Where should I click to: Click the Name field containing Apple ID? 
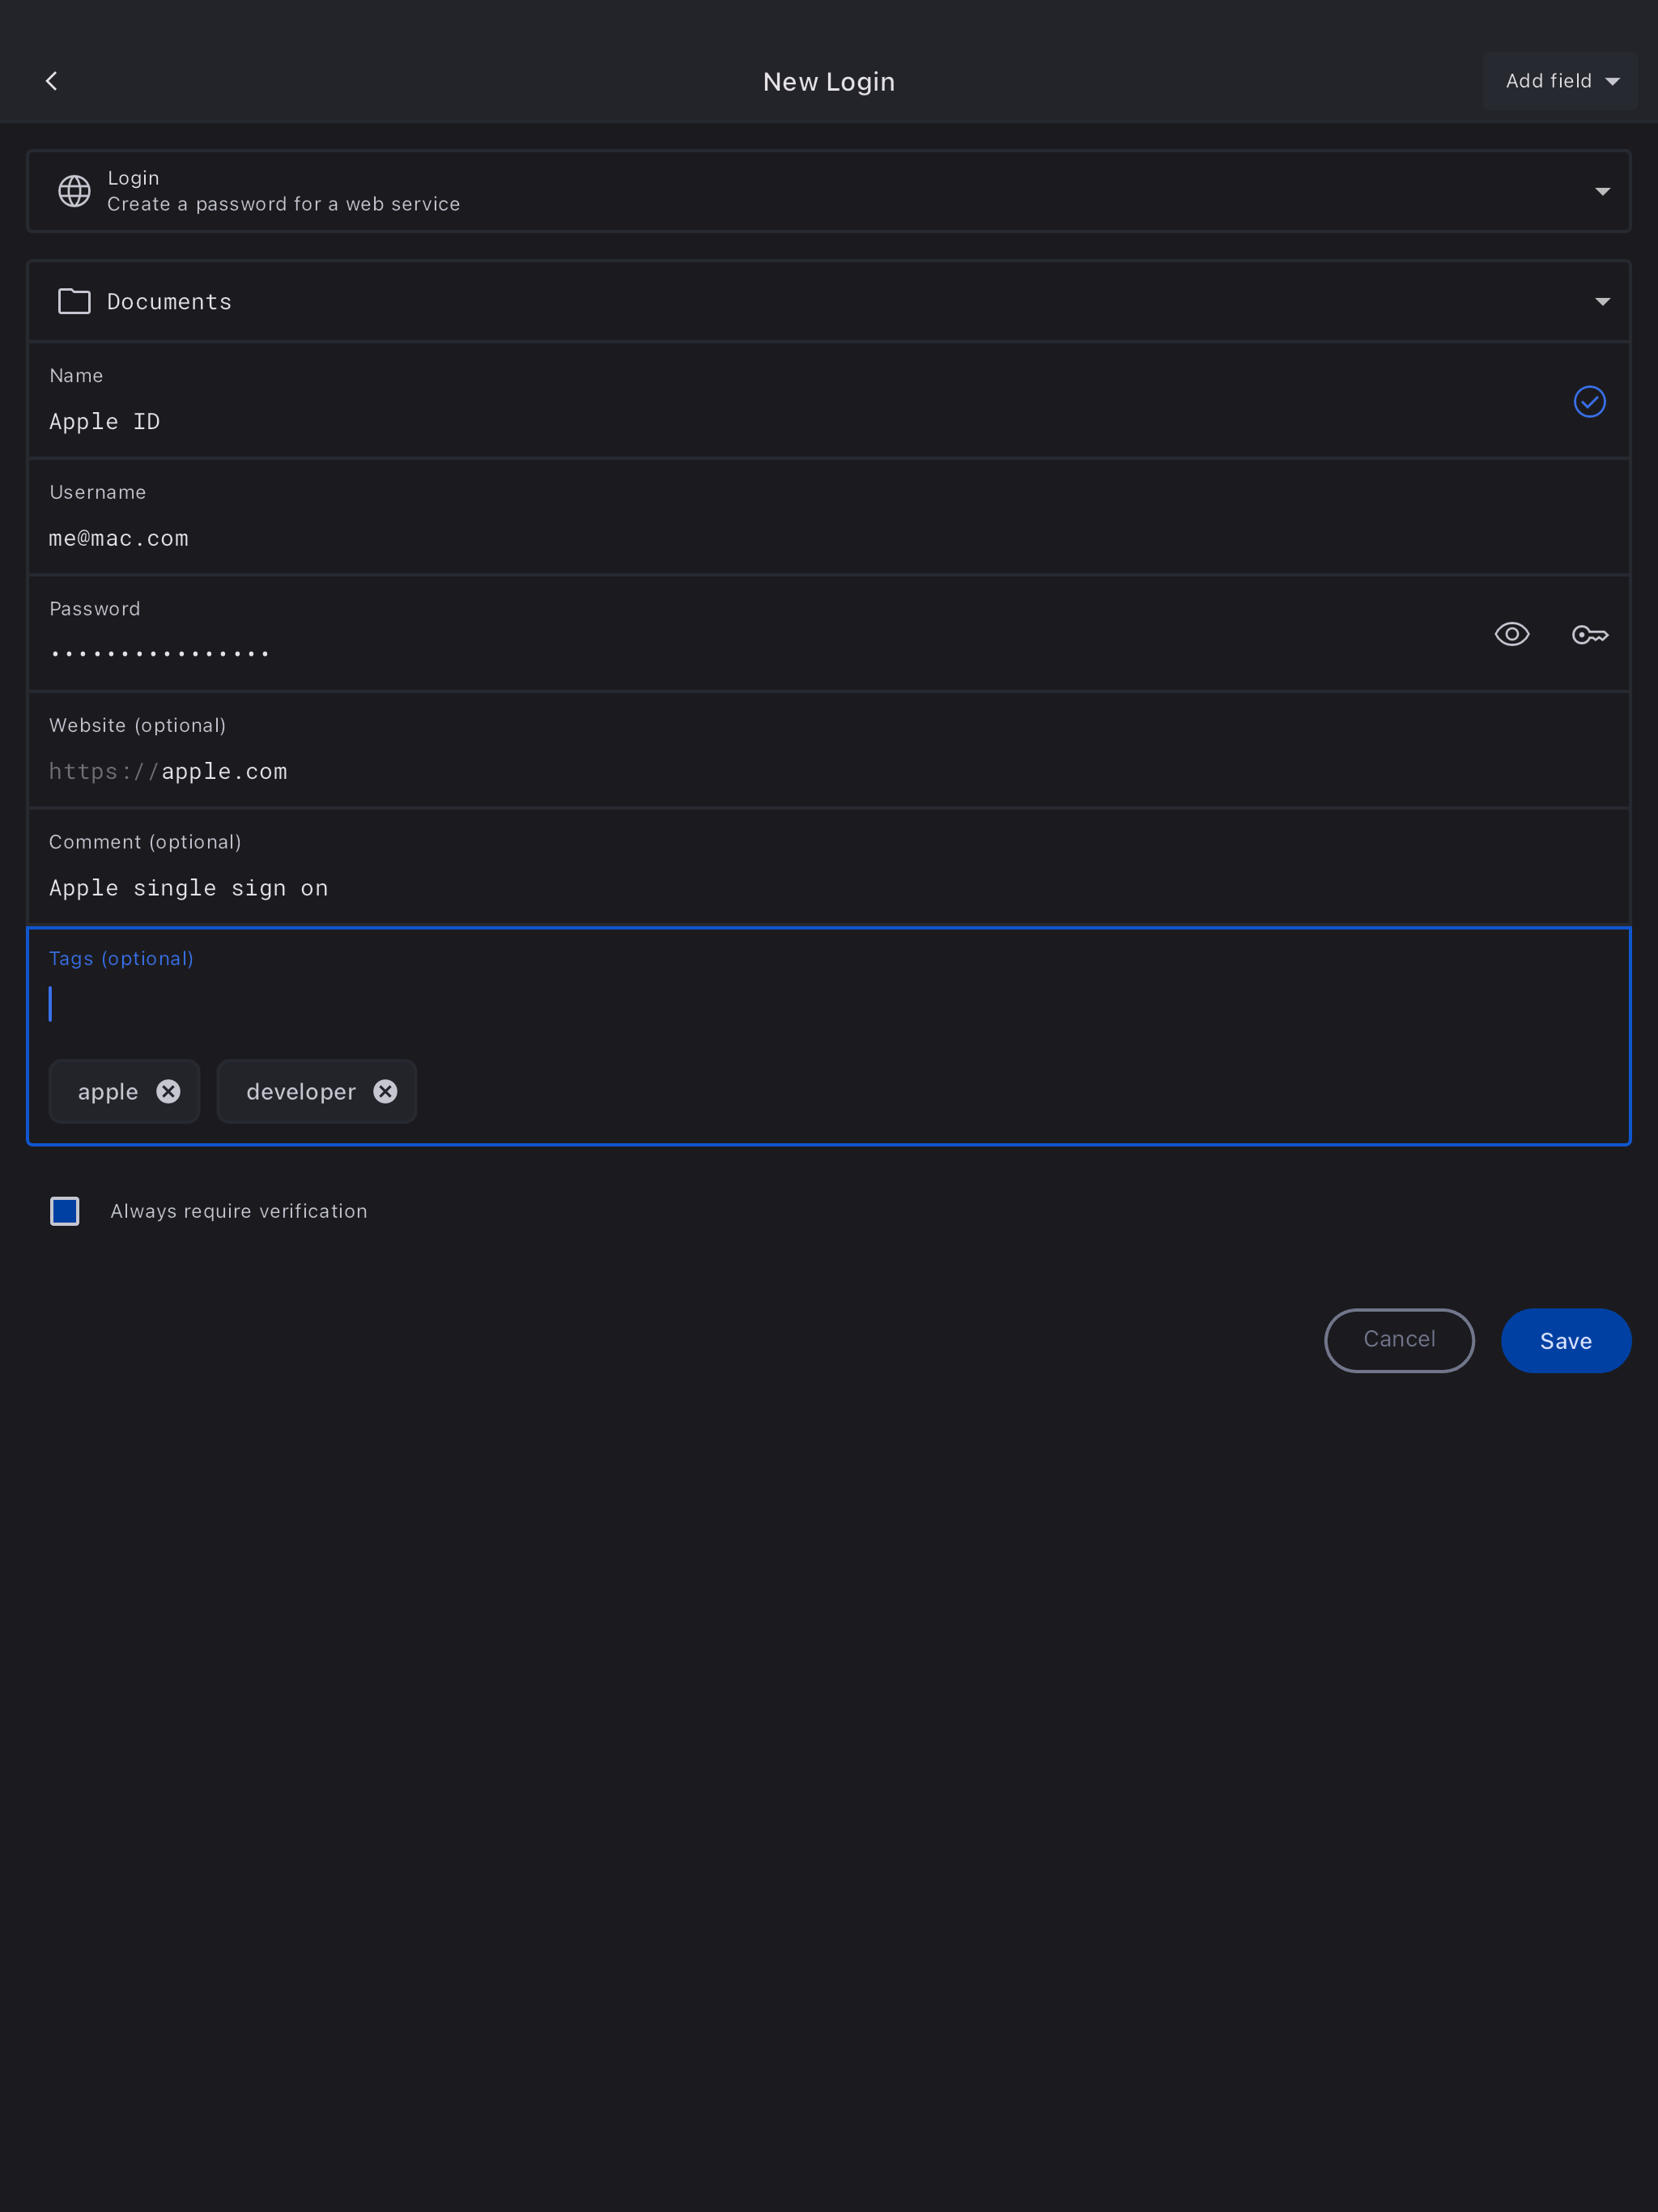click(x=700, y=422)
